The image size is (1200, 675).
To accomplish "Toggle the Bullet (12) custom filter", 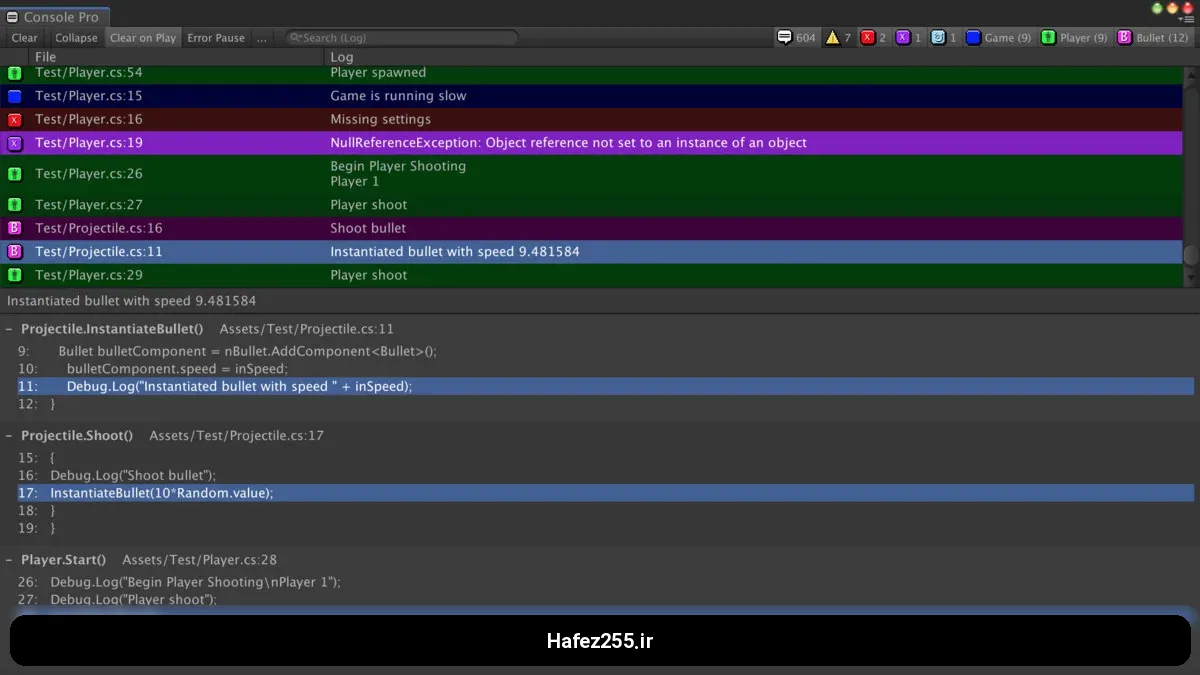I will 1153,38.
